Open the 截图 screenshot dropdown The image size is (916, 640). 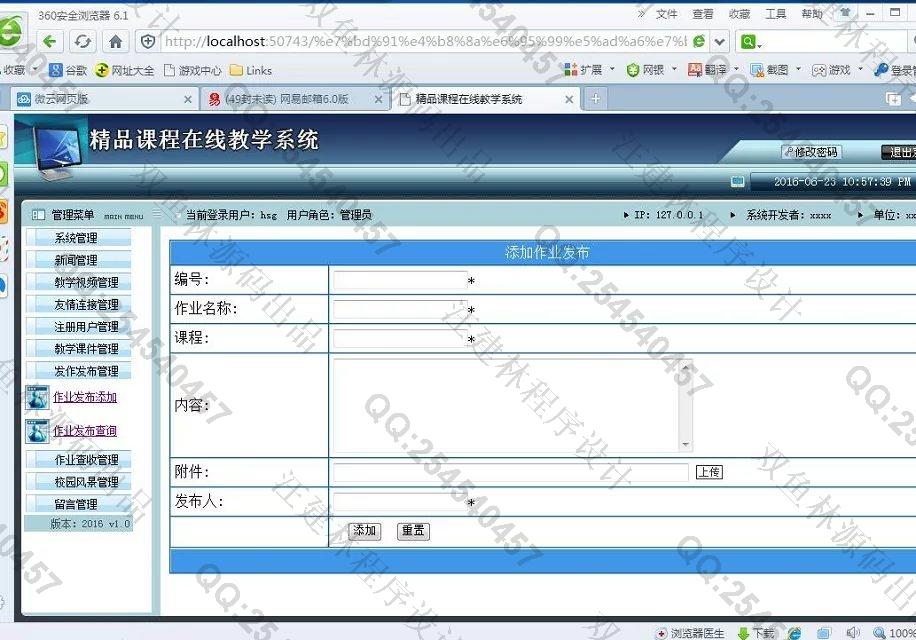776,70
